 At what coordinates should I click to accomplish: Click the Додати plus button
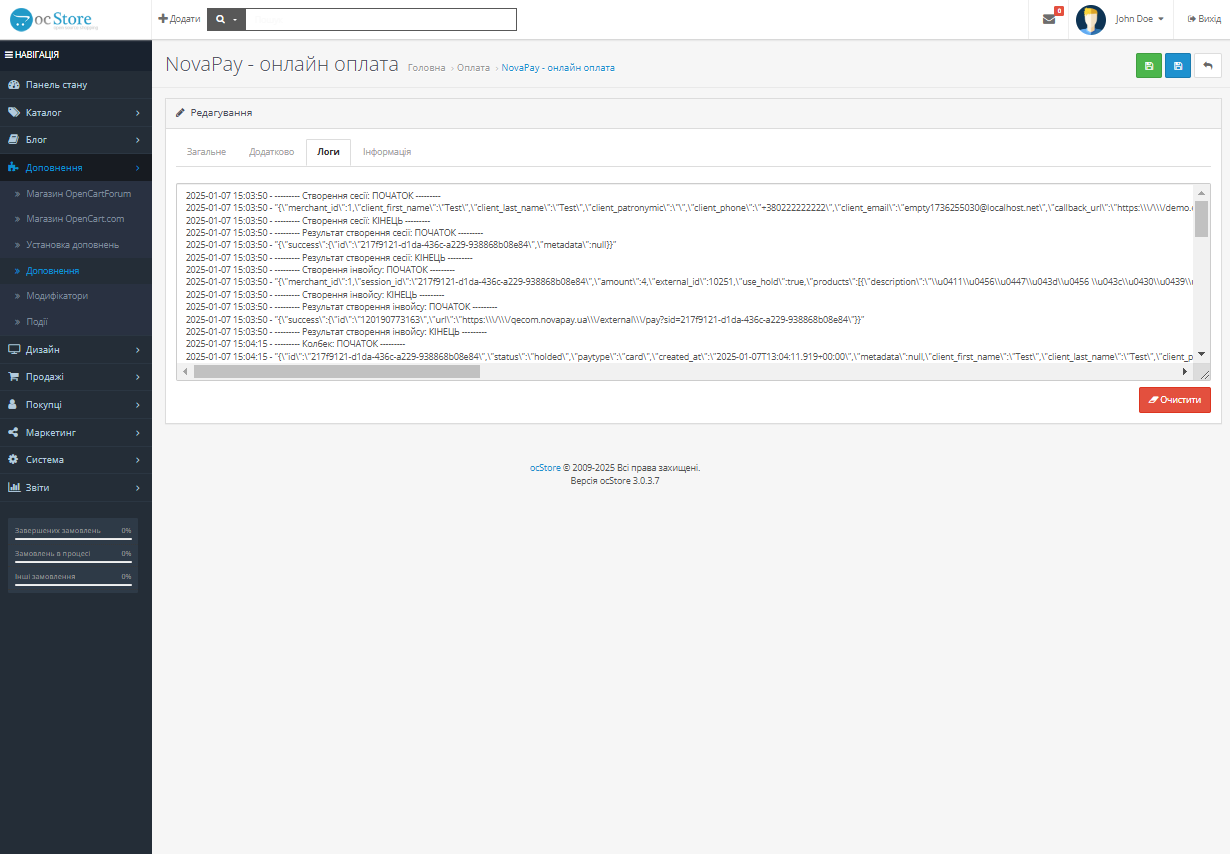[179, 19]
